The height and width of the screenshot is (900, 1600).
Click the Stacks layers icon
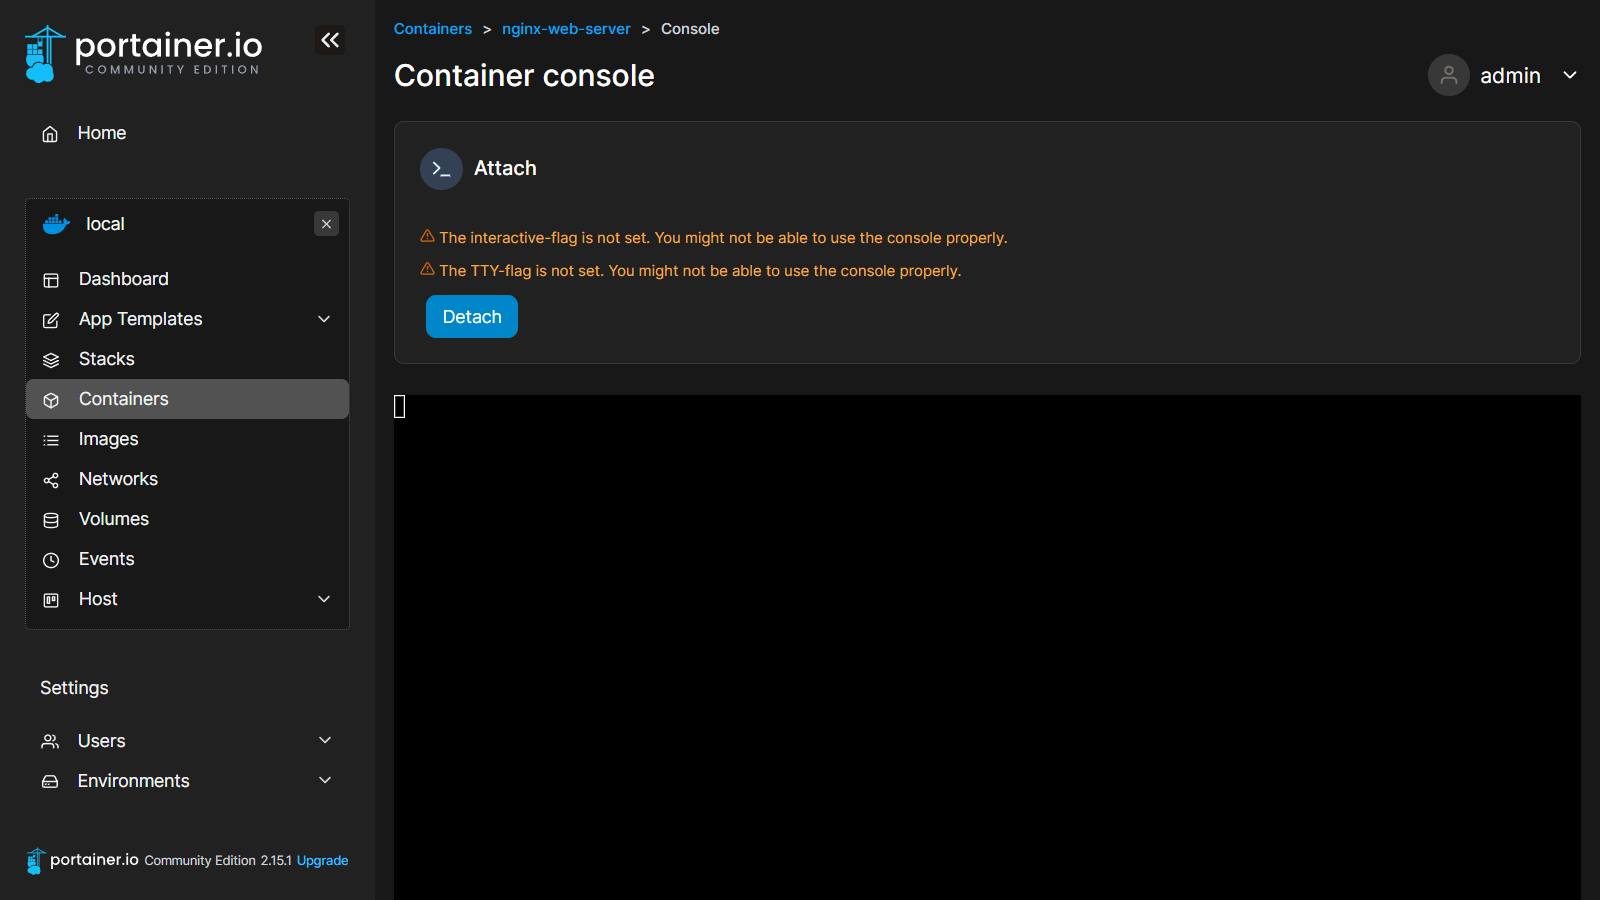(x=51, y=360)
